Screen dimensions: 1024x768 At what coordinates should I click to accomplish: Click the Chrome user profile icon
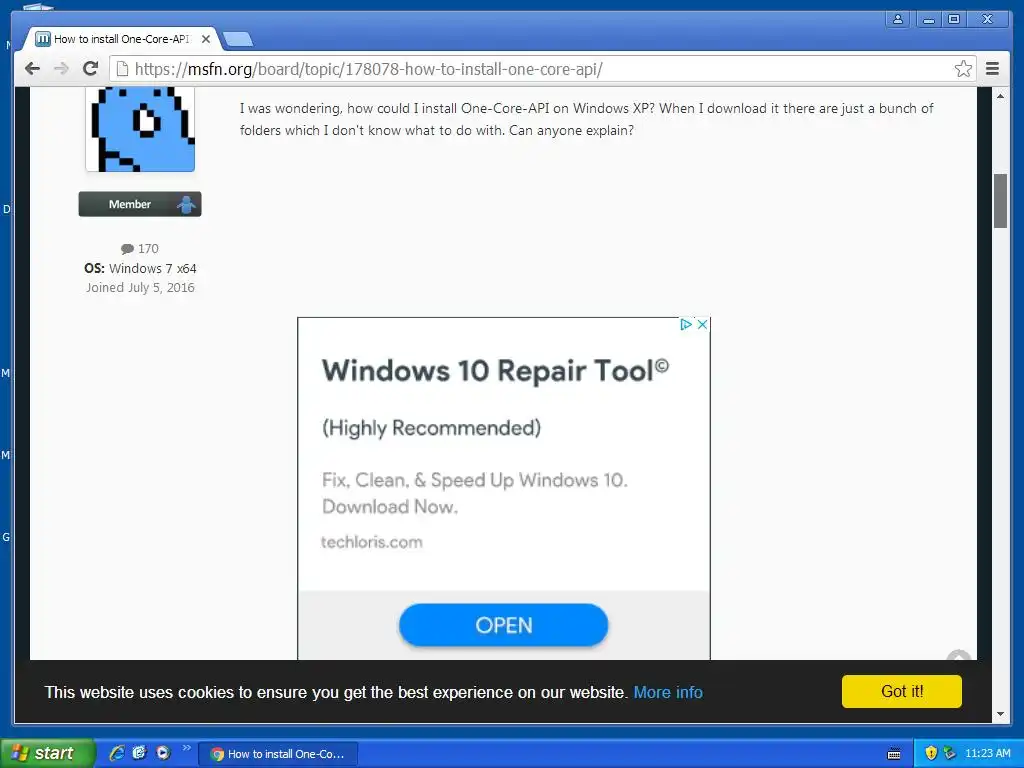(x=898, y=19)
